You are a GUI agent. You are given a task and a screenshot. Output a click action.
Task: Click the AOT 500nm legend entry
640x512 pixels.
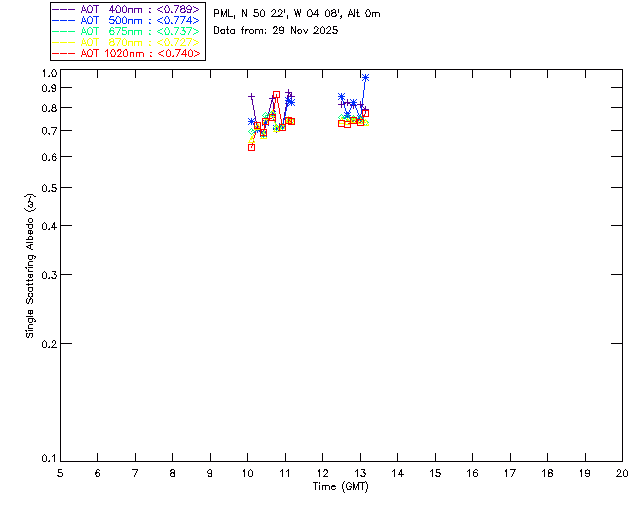point(126,20)
